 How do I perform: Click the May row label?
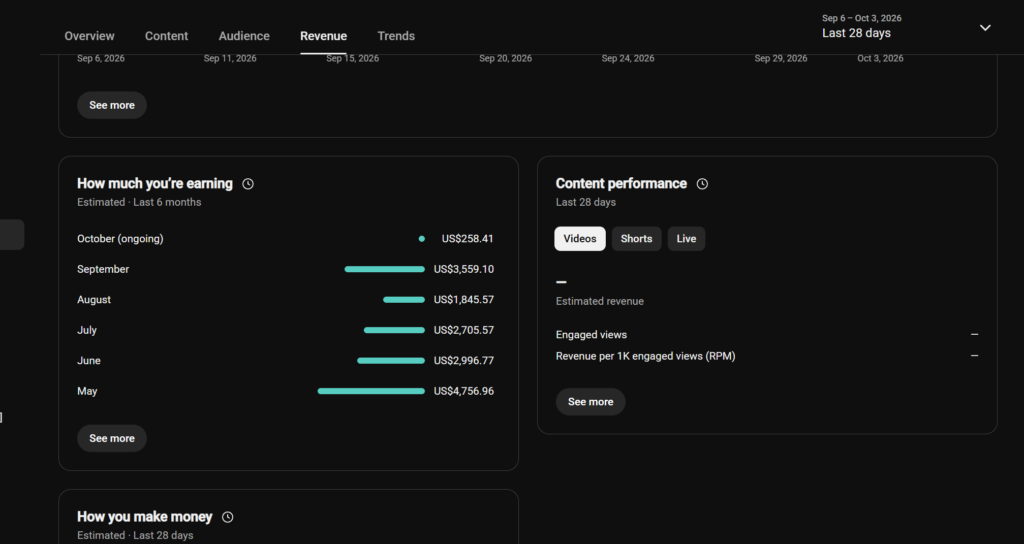(87, 391)
